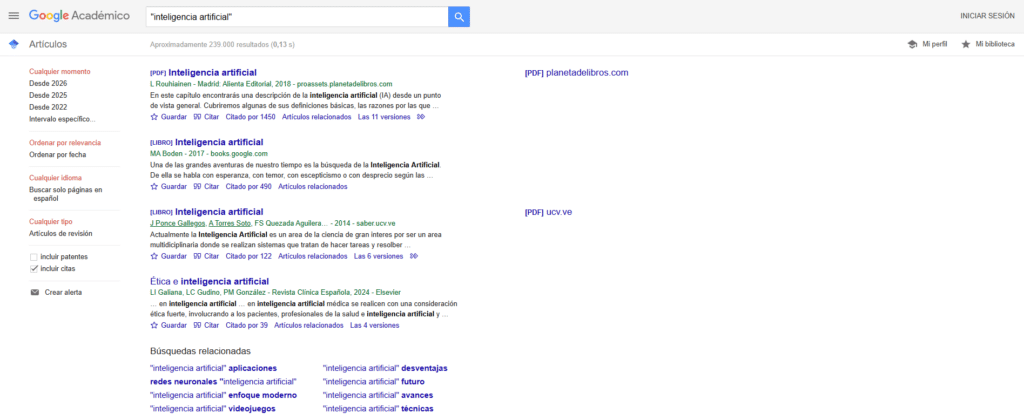This screenshot has height=420, width=1024.
Task: Expand more options on Ponce Gallegos result
Action: 414,256
